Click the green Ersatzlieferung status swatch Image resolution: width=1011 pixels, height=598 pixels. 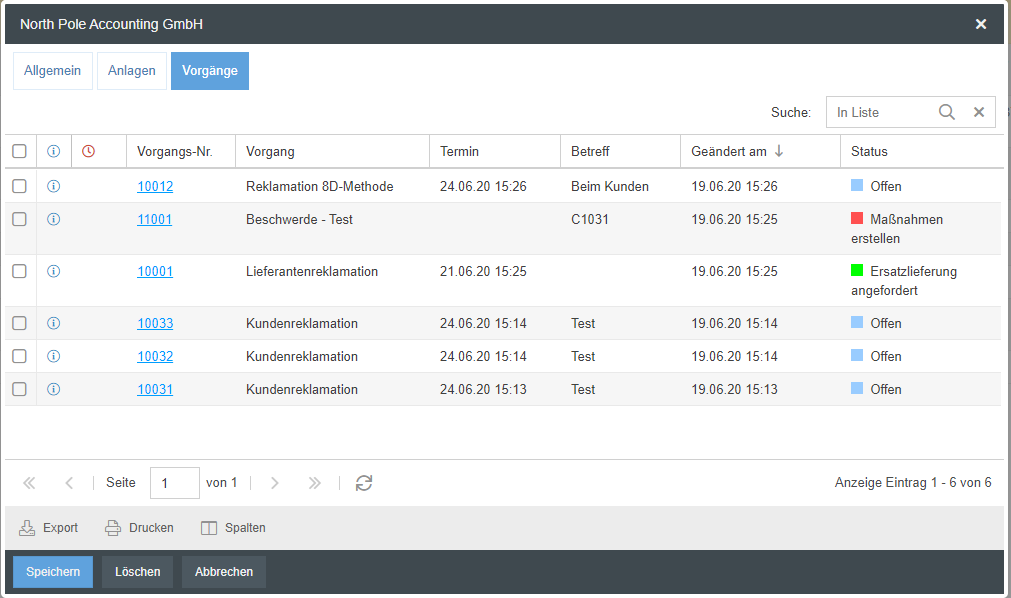coord(857,270)
